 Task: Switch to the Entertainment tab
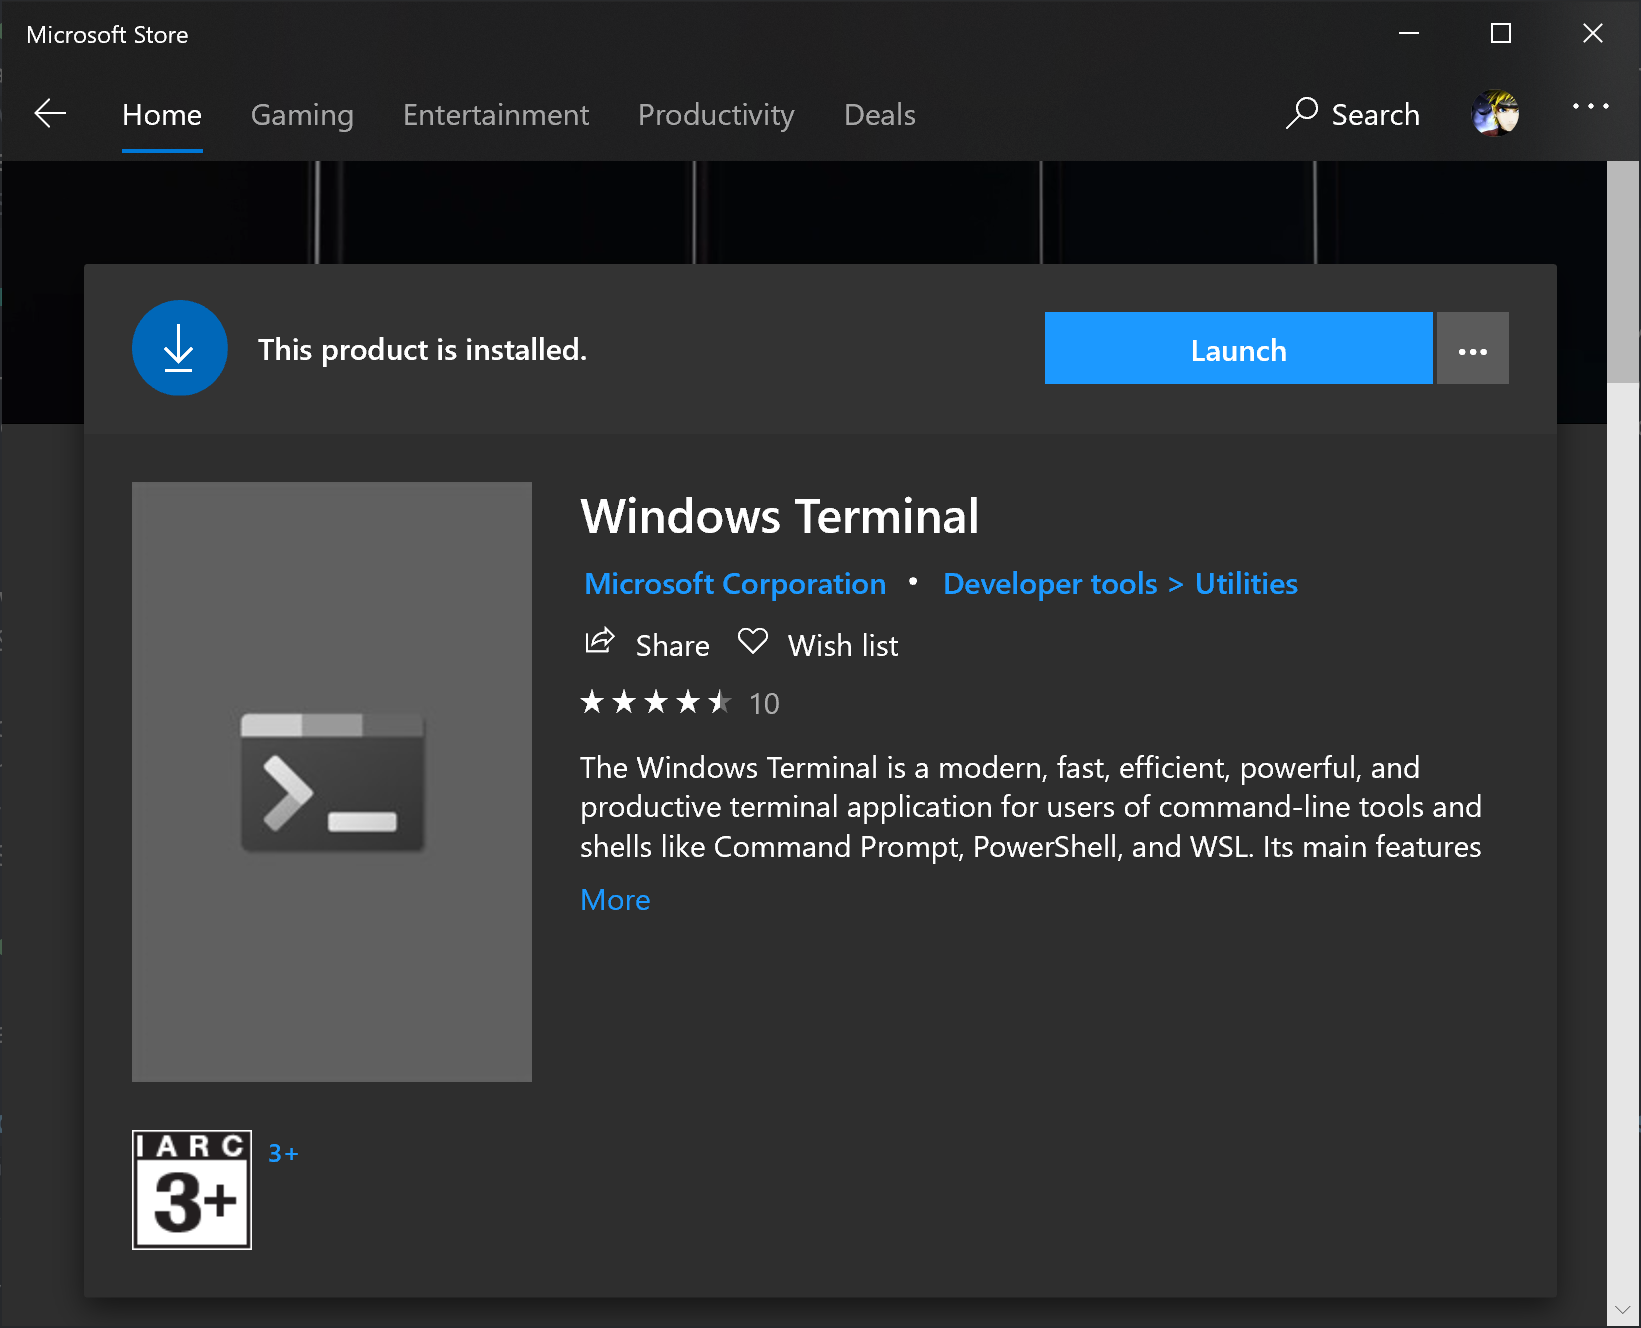pos(495,114)
